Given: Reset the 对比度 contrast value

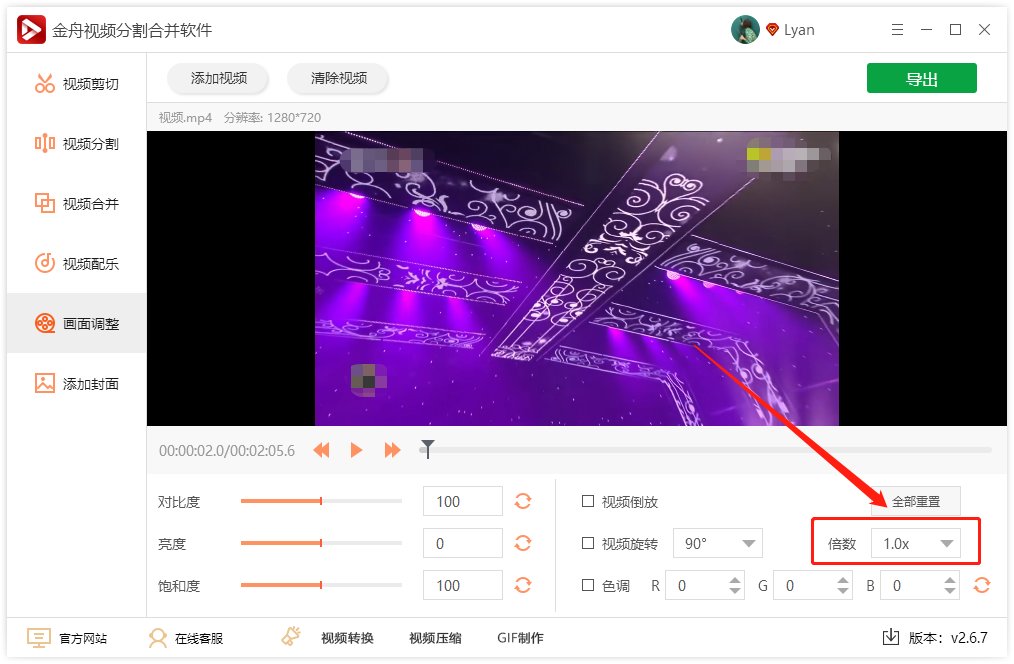Looking at the screenshot, I should point(523,501).
